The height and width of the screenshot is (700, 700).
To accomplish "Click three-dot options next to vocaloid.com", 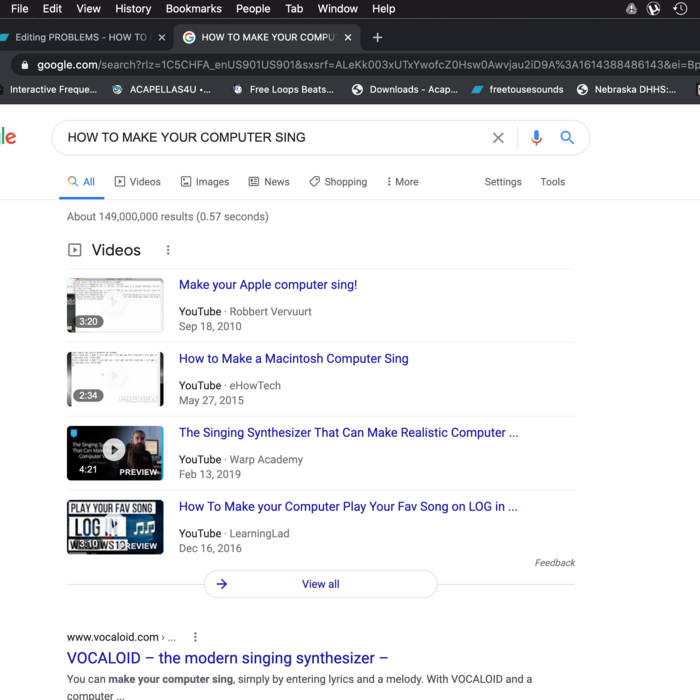I will tap(196, 637).
